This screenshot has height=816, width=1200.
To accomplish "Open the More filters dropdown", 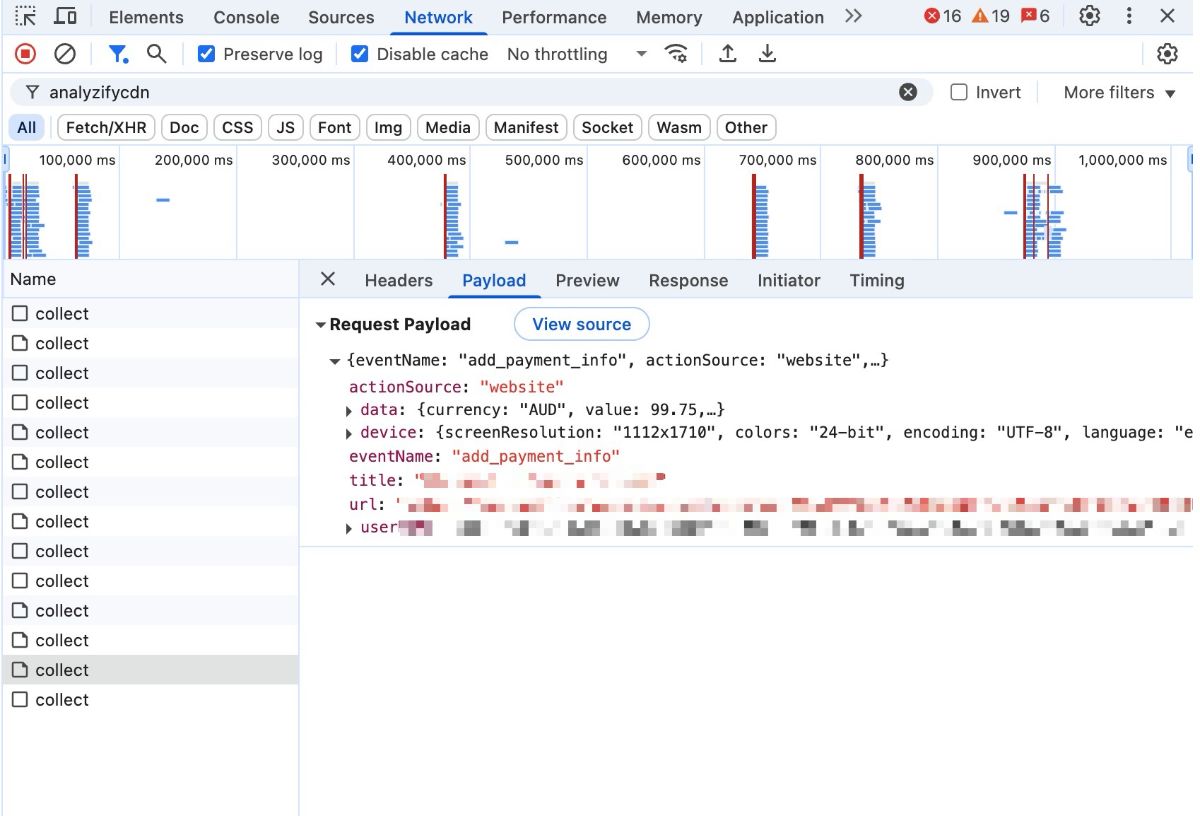I will pos(1120,92).
